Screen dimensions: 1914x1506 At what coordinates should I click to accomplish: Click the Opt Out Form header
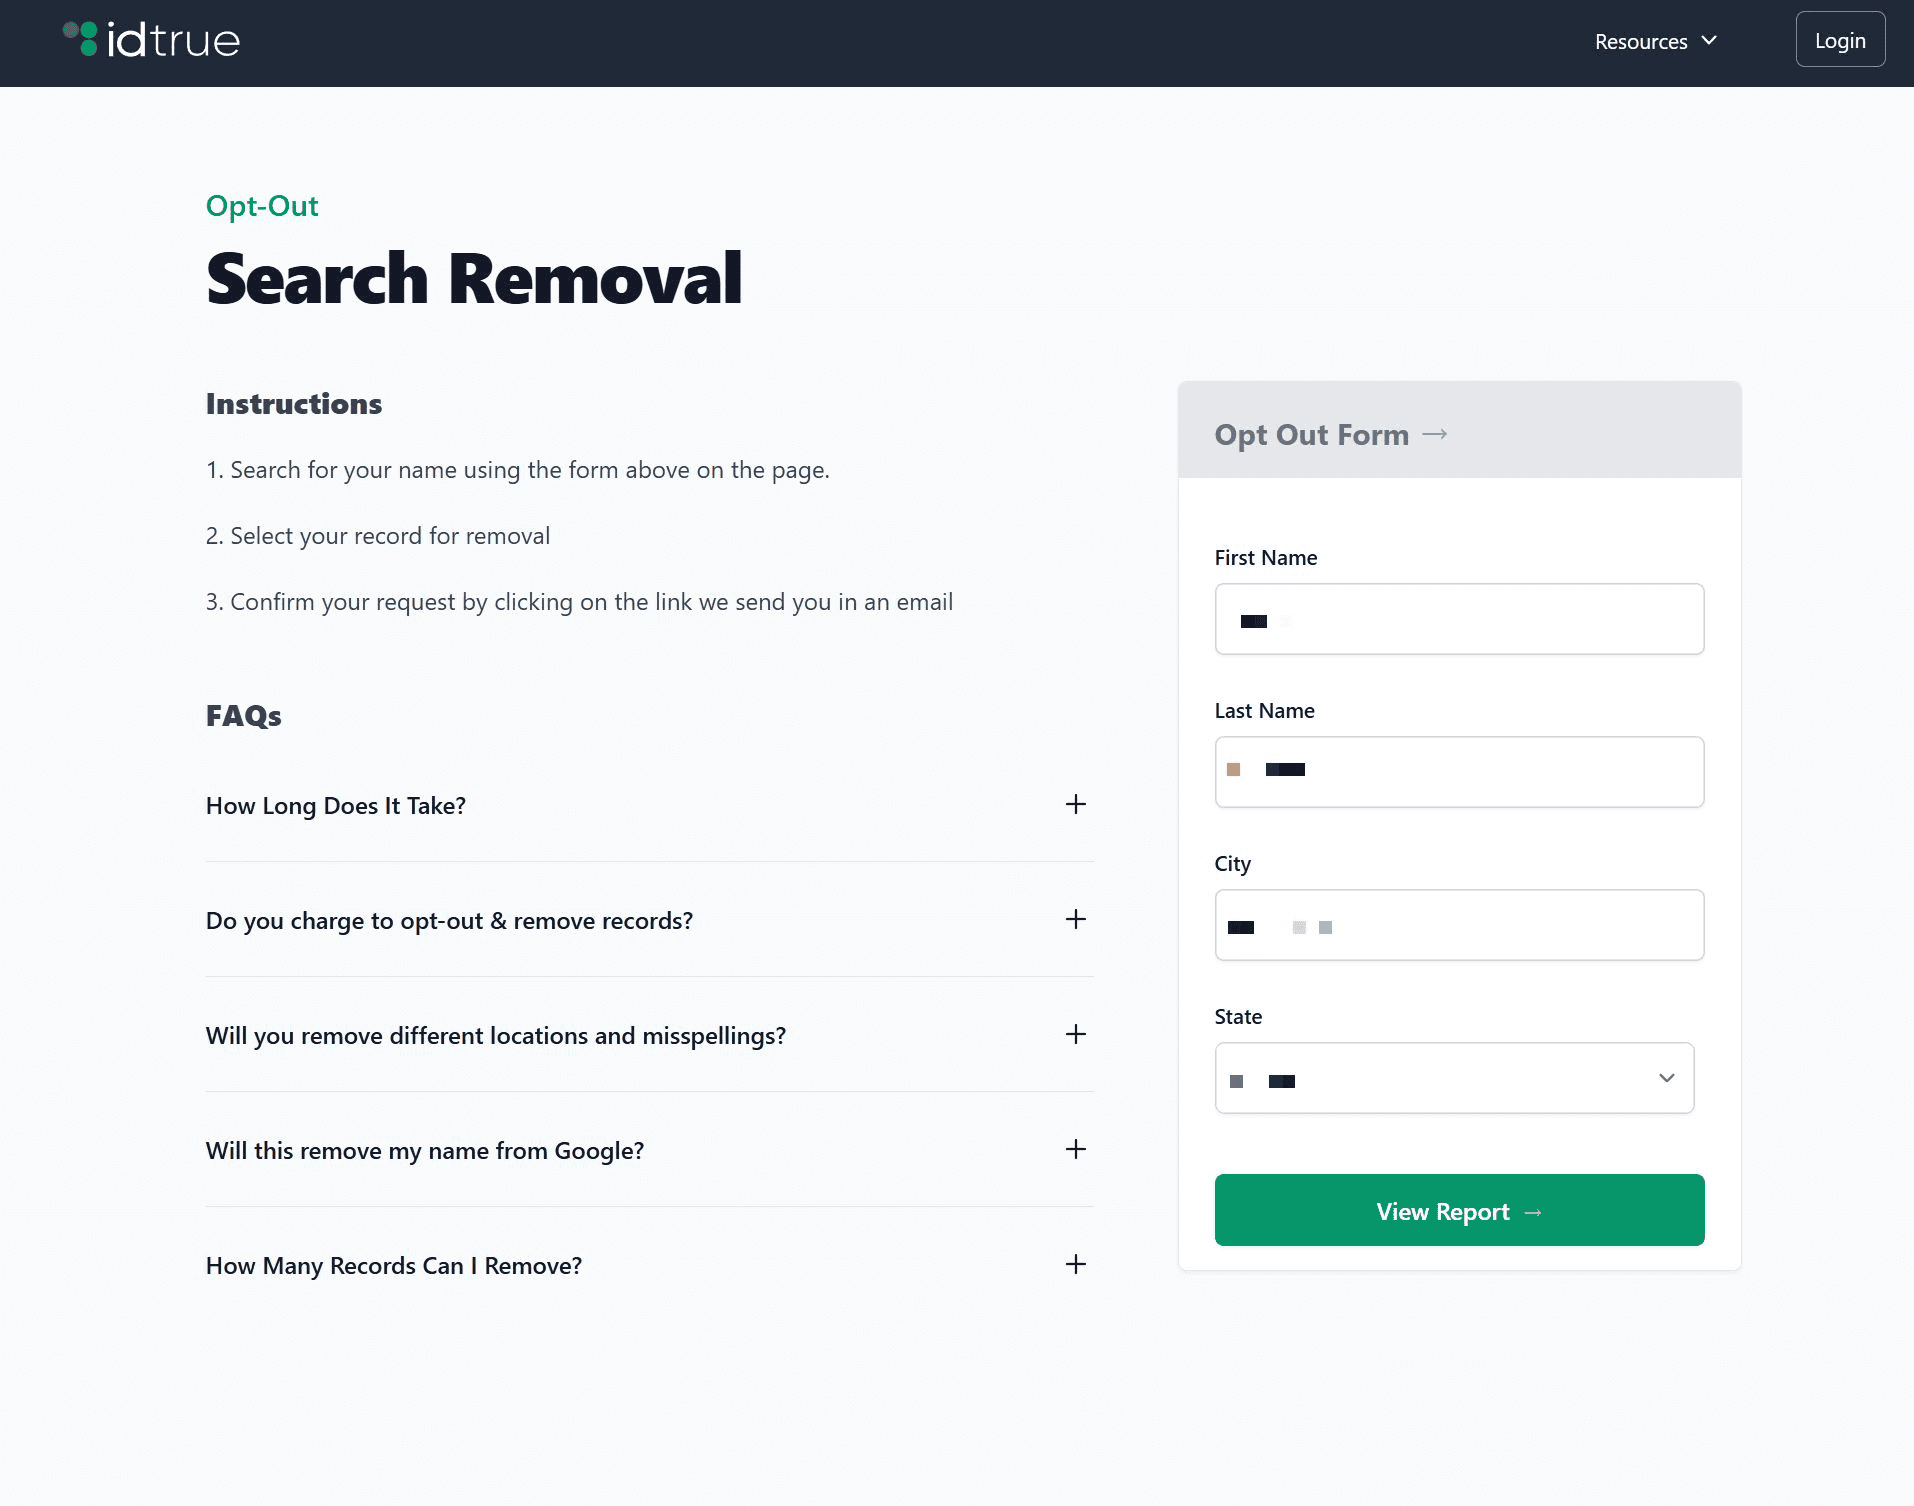tap(1311, 434)
